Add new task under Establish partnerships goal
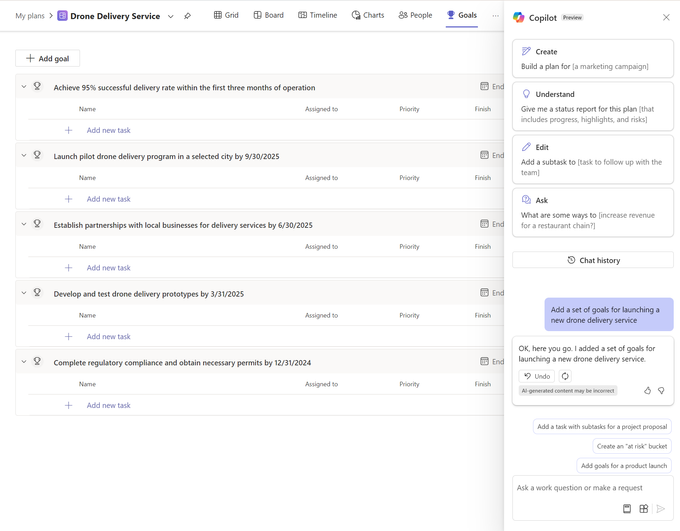The image size is (680, 531). click(x=108, y=268)
